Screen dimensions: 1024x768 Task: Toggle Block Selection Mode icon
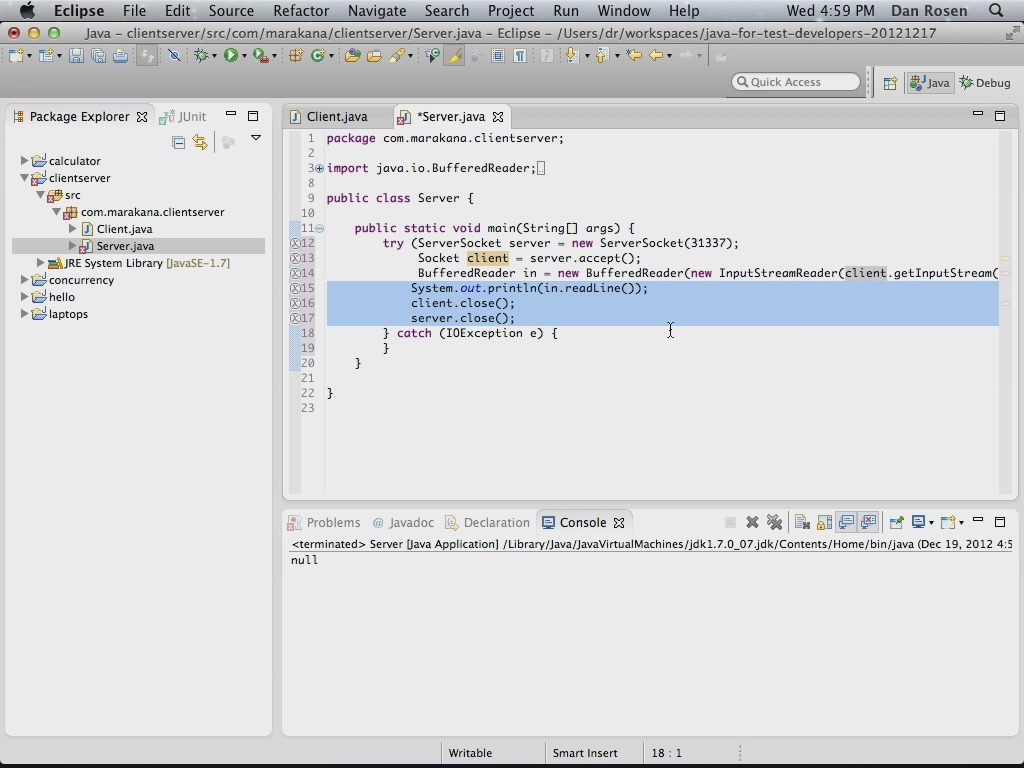tap(498, 56)
